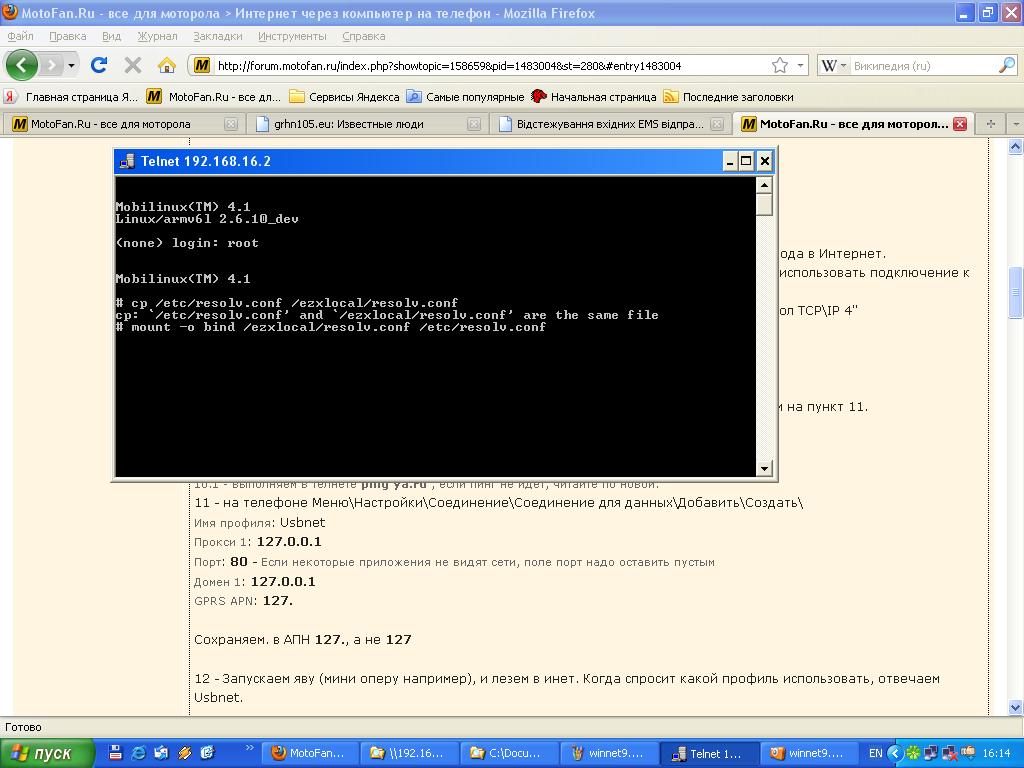Image resolution: width=1024 pixels, height=768 pixels.
Task: Close the active MotoFan.Ru tab
Action: [959, 124]
